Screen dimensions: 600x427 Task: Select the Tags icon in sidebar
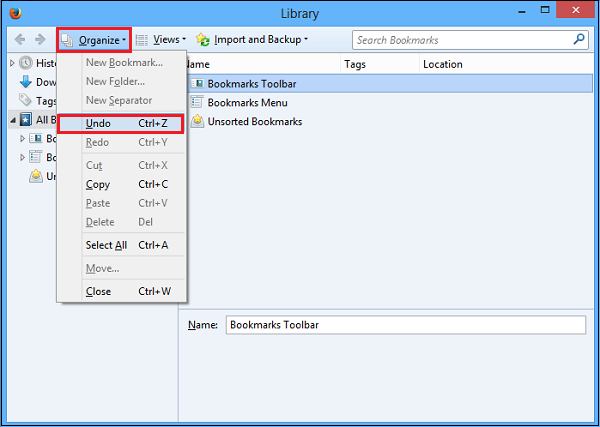[26, 100]
